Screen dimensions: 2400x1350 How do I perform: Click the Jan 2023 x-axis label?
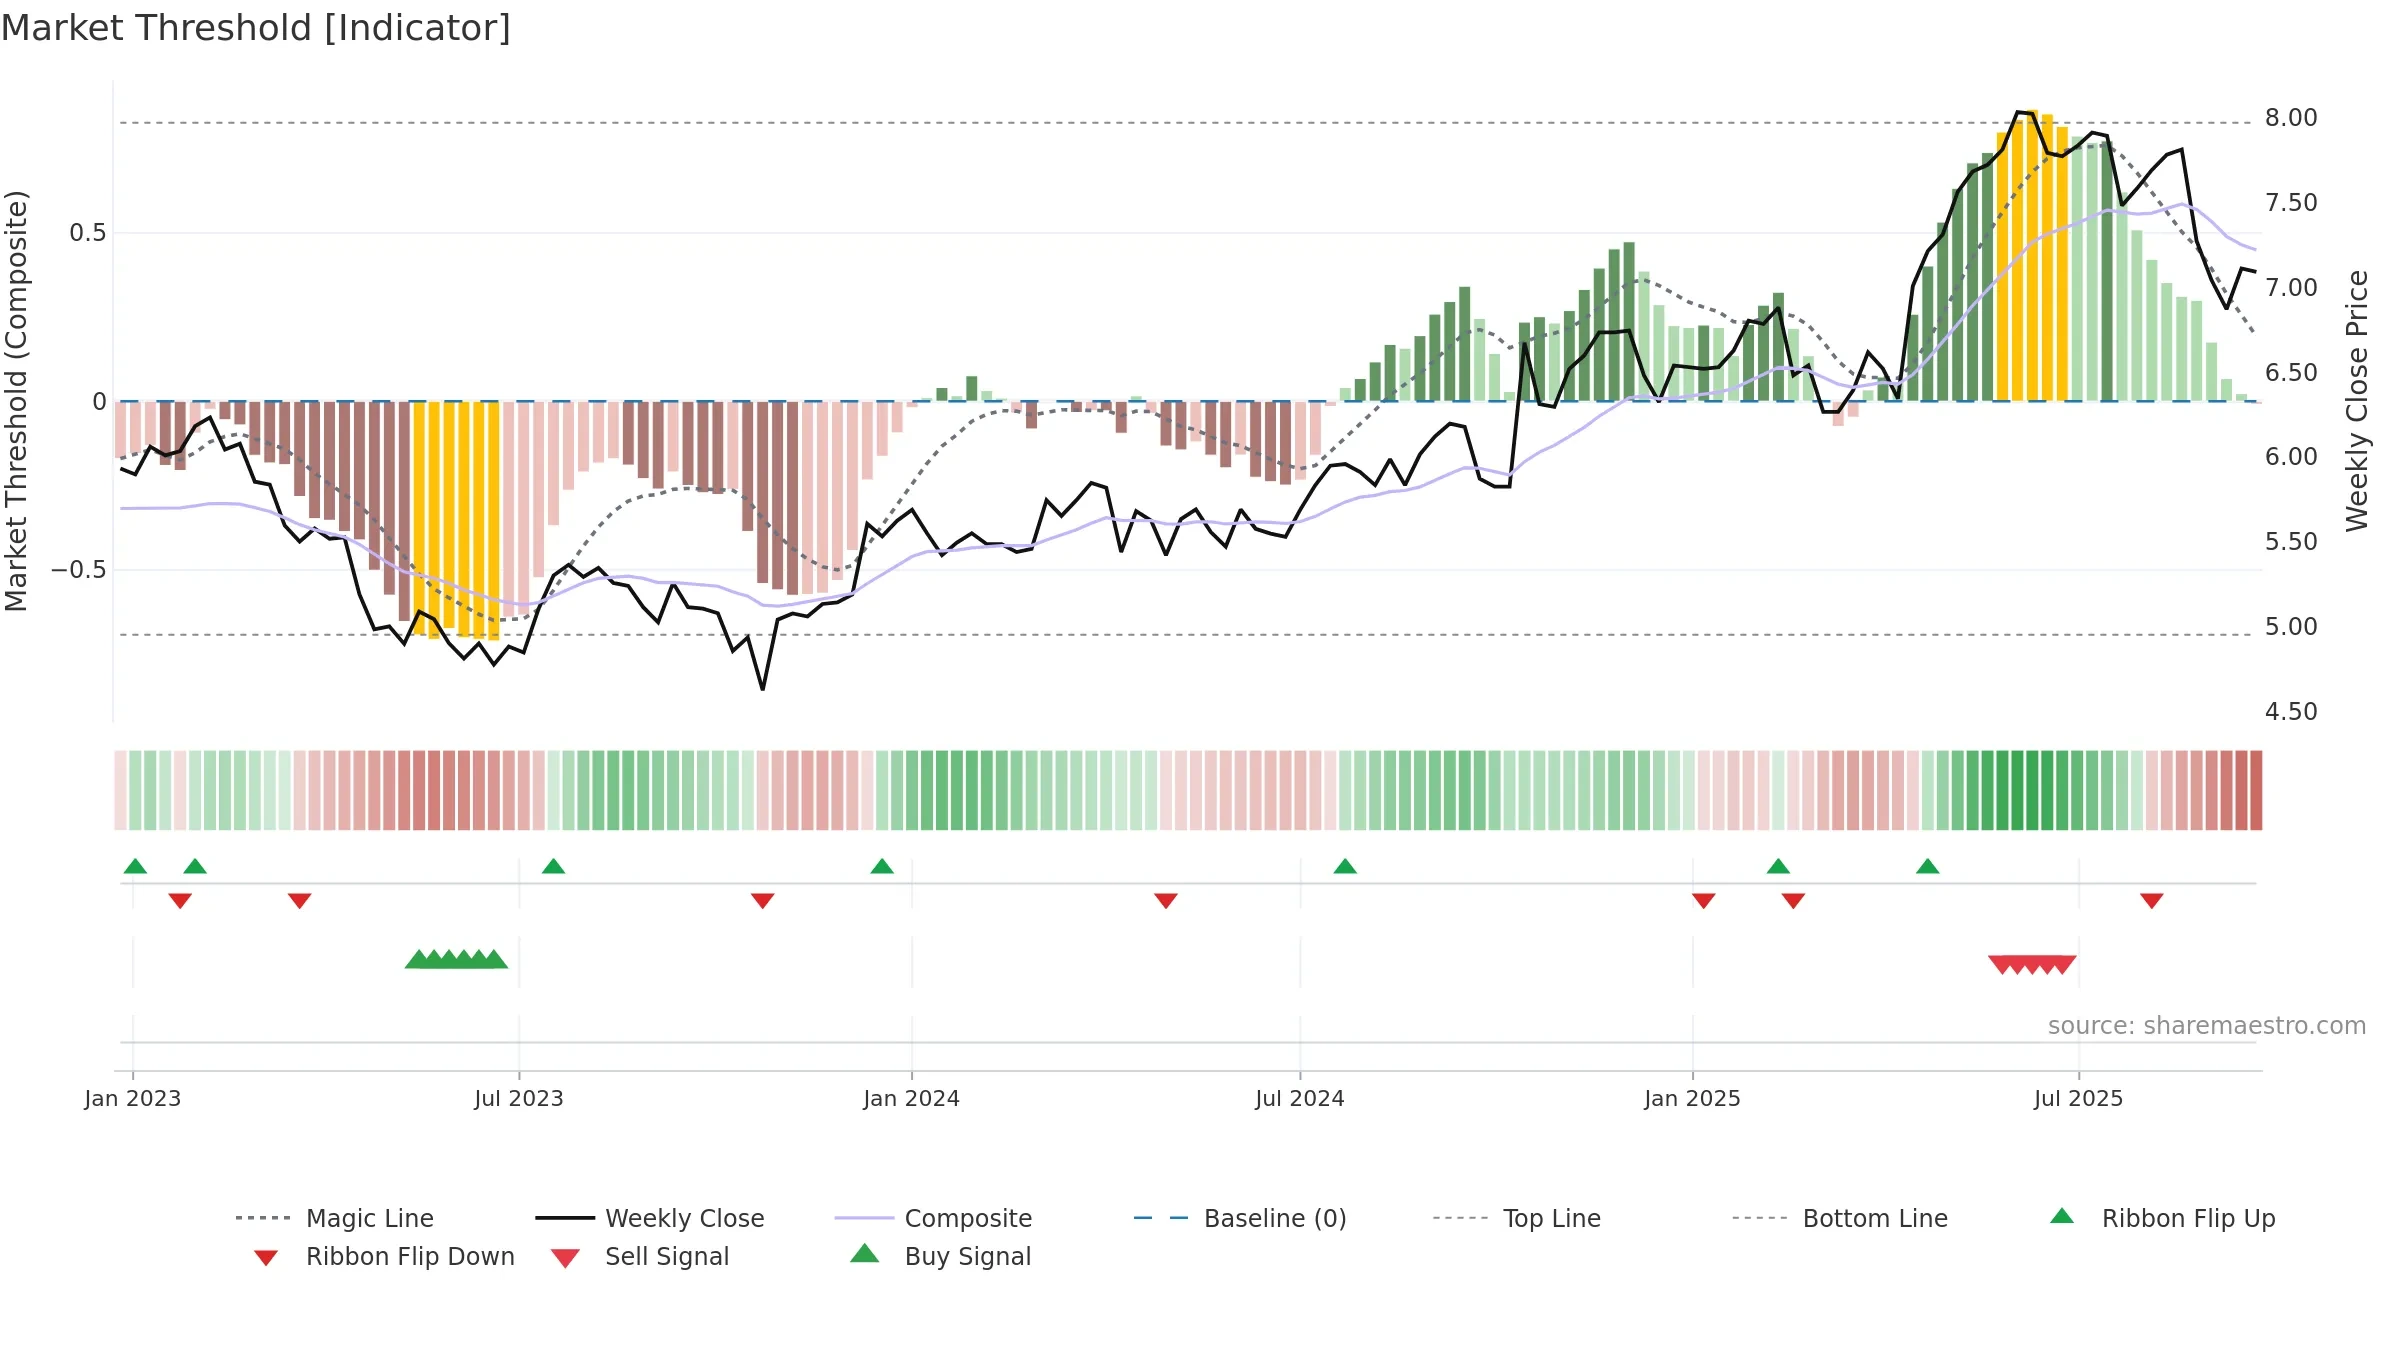click(x=133, y=1099)
